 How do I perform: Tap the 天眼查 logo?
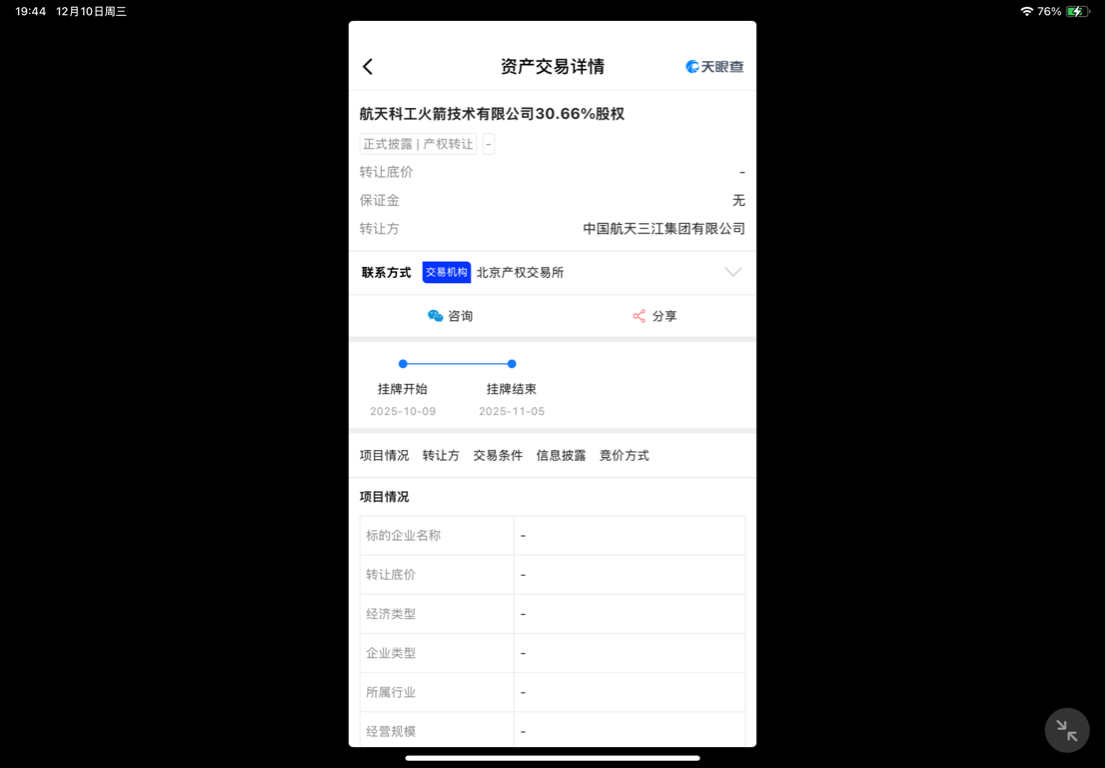(715, 66)
